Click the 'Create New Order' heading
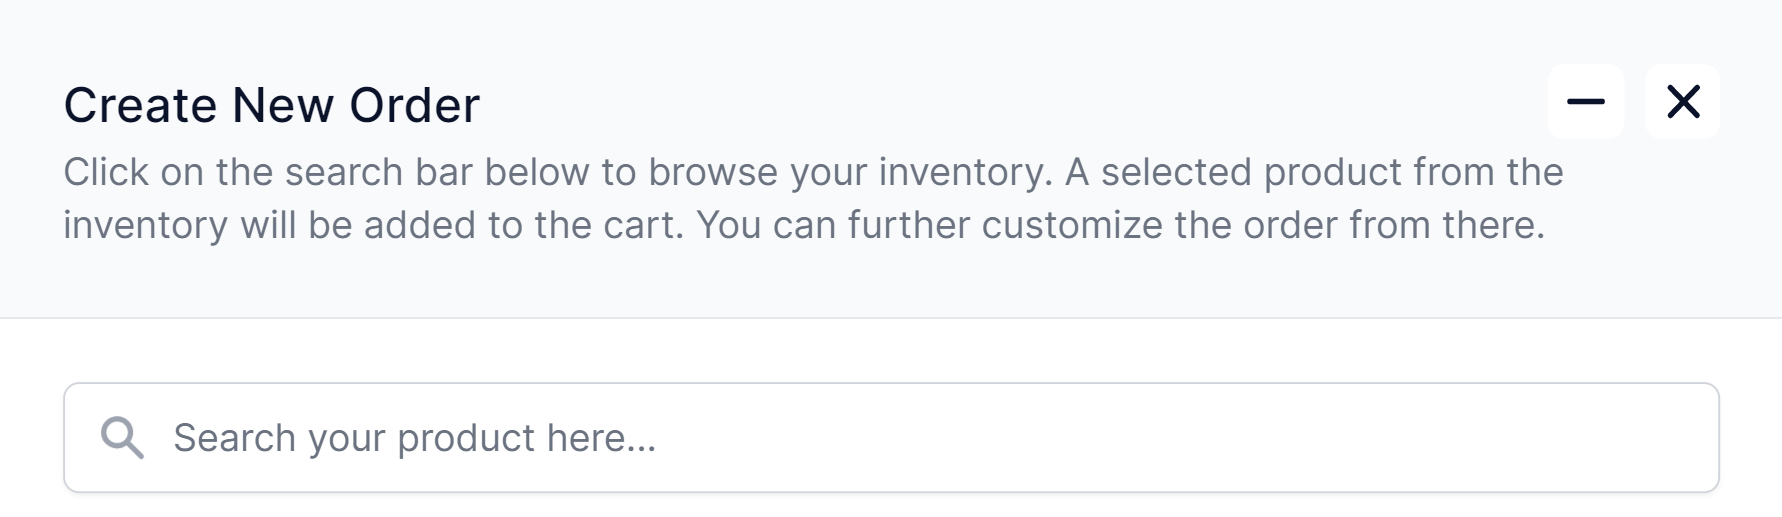1782x517 pixels. click(271, 105)
